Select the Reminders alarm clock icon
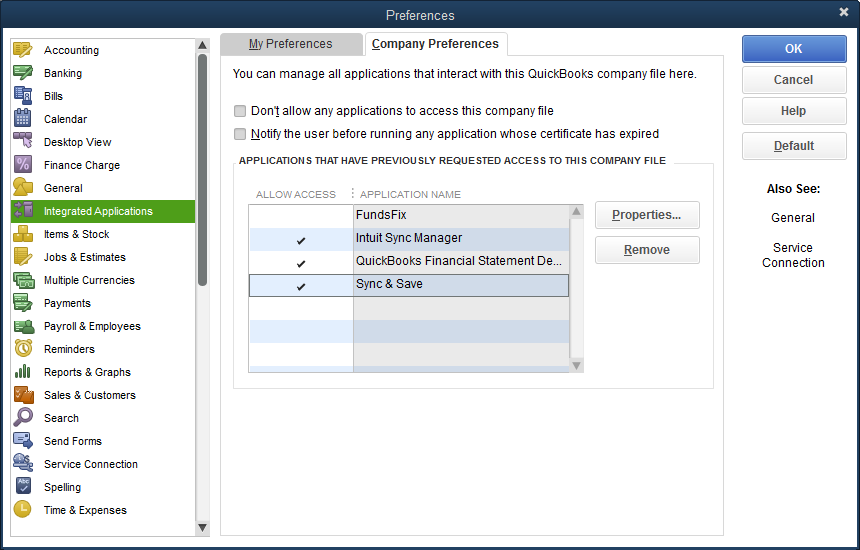The height and width of the screenshot is (550, 860). [23, 349]
